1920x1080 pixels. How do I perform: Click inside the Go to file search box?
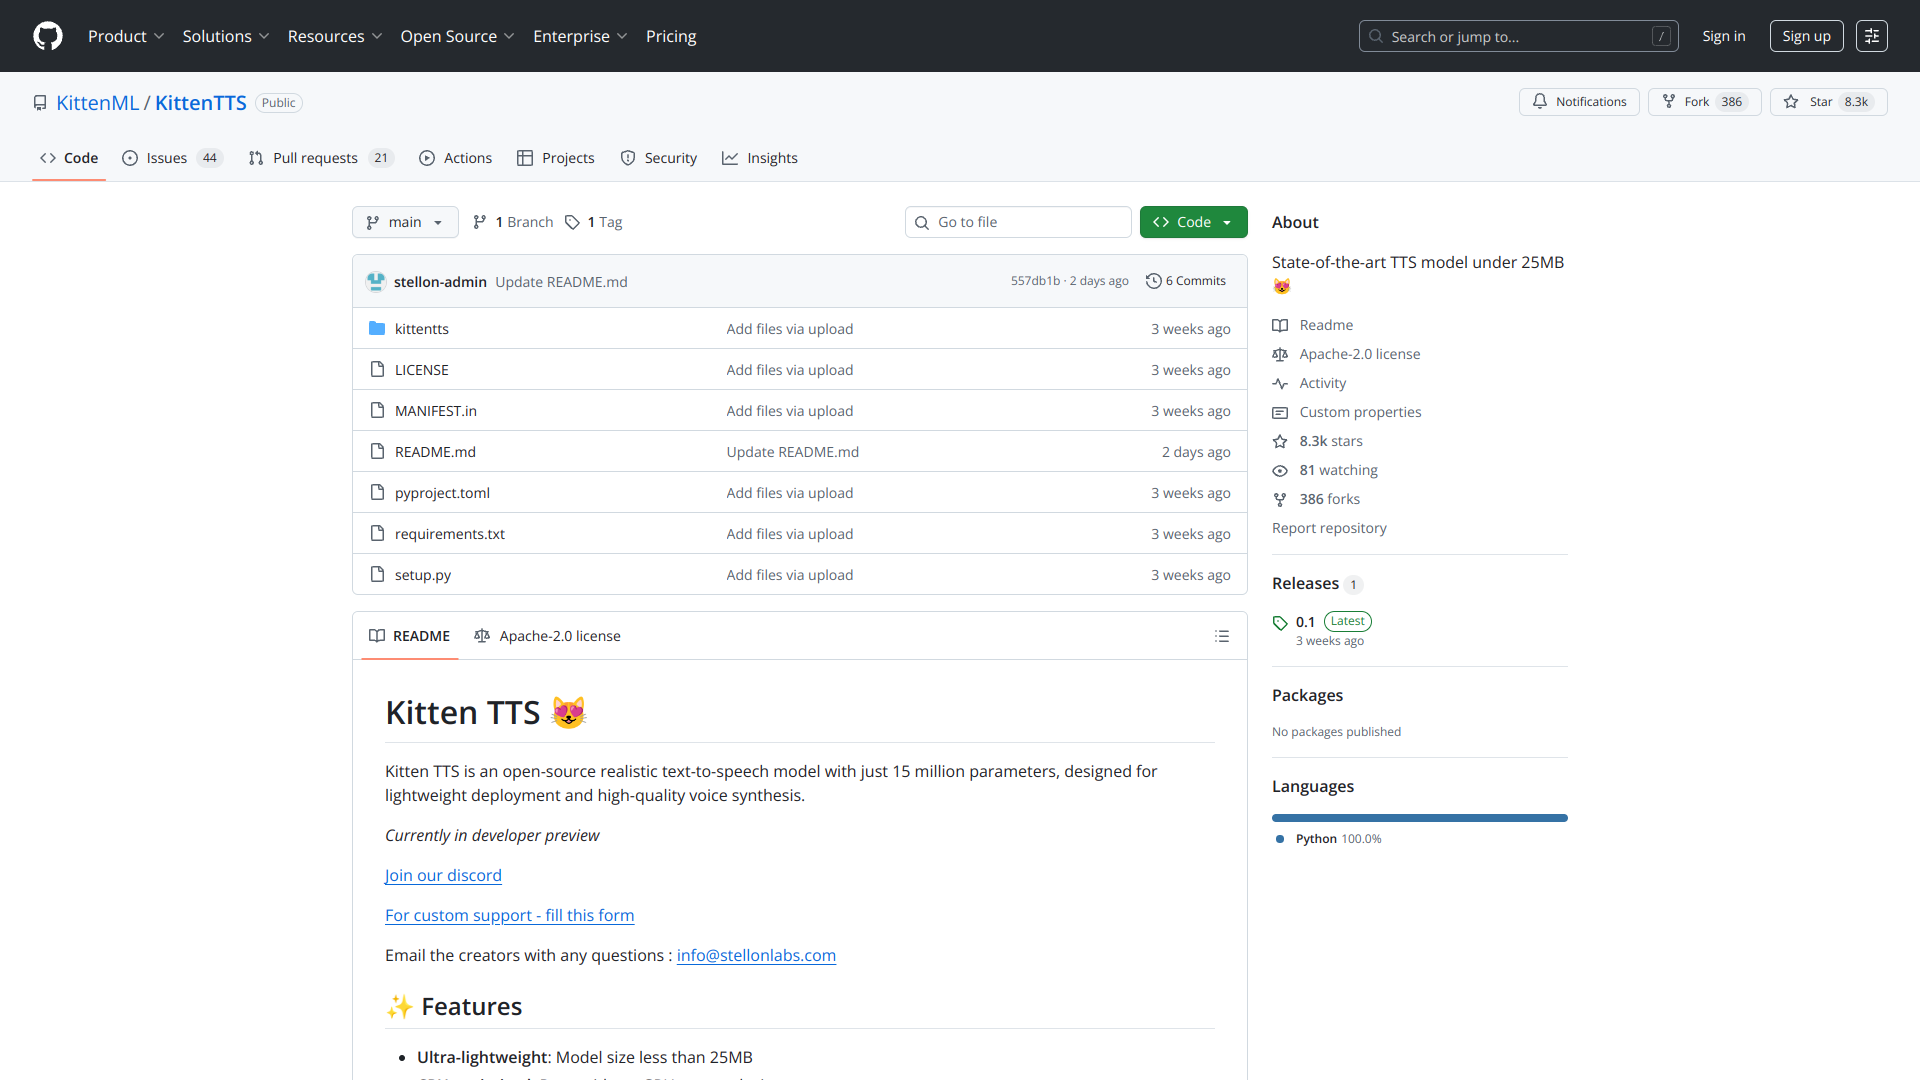click(1018, 222)
